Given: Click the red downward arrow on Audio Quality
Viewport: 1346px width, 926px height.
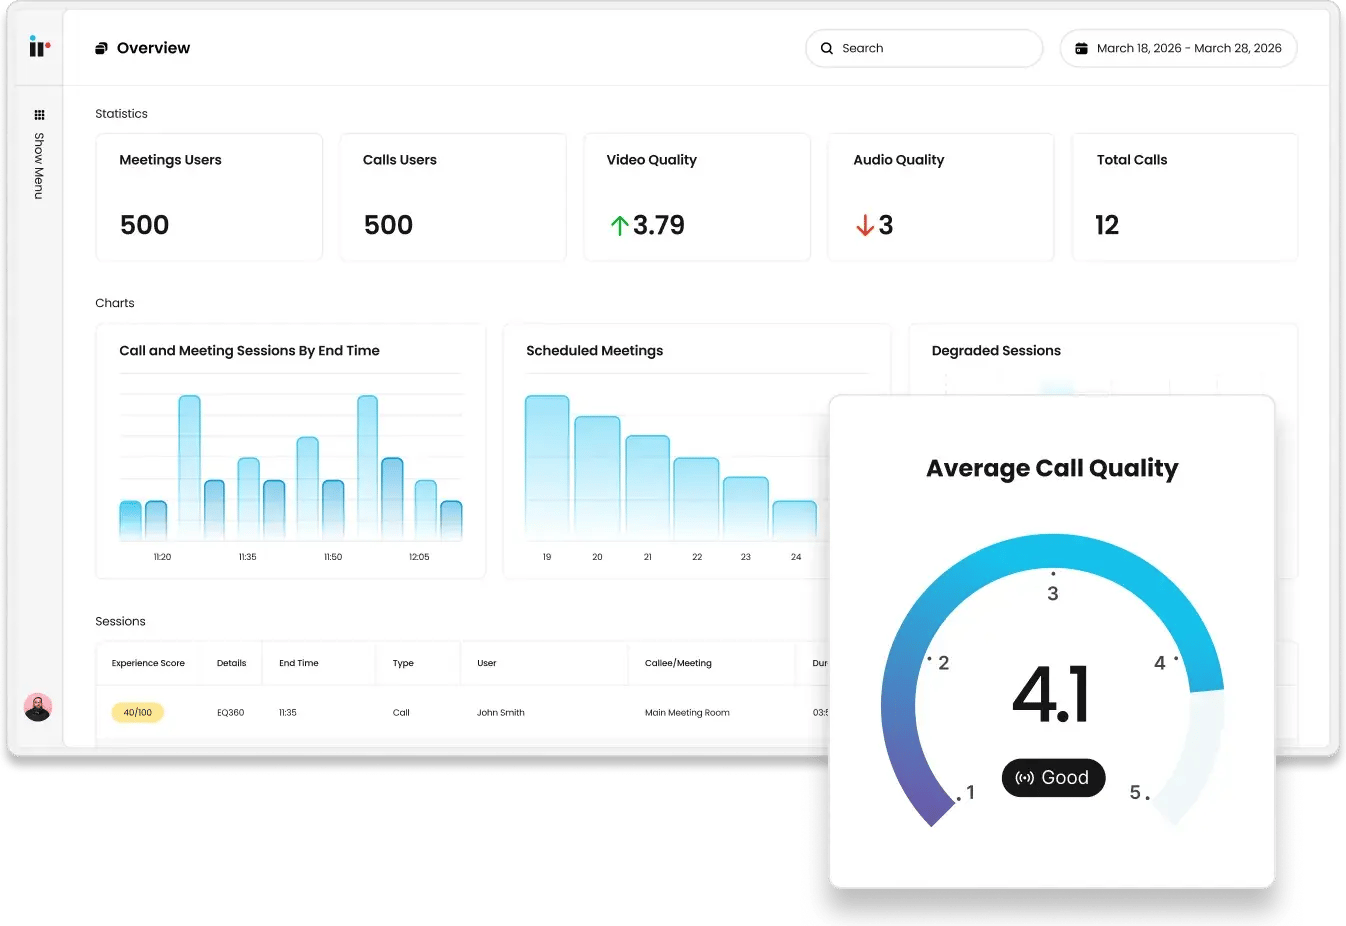Looking at the screenshot, I should pos(865,225).
